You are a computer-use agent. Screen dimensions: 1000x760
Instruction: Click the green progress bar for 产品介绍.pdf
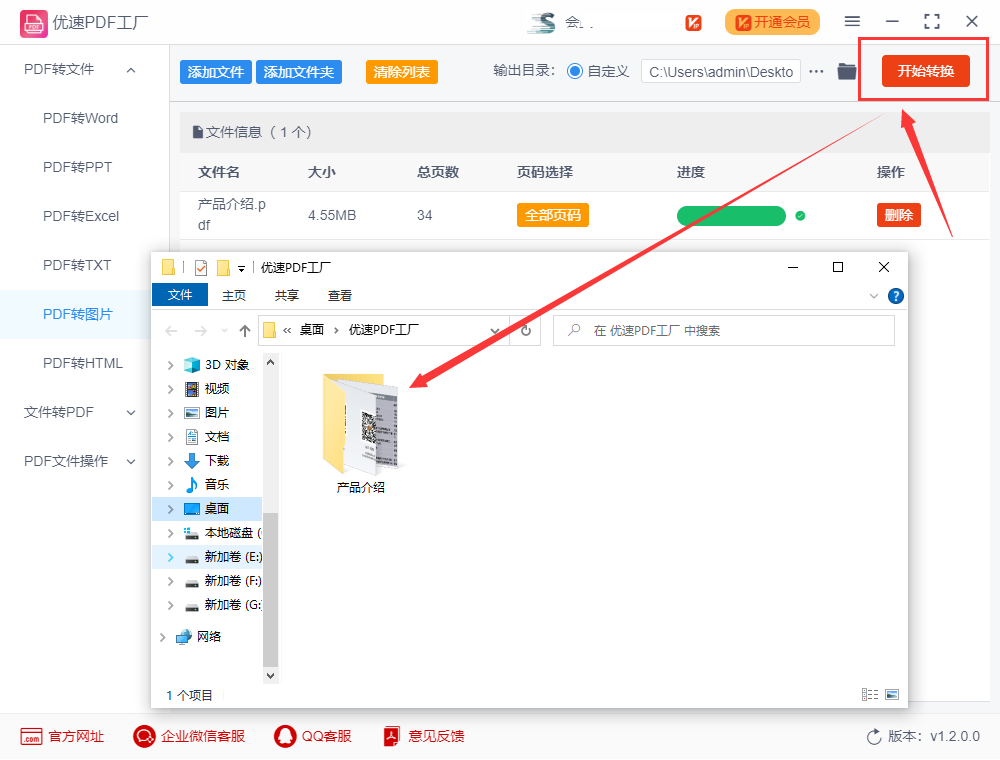tap(732, 216)
